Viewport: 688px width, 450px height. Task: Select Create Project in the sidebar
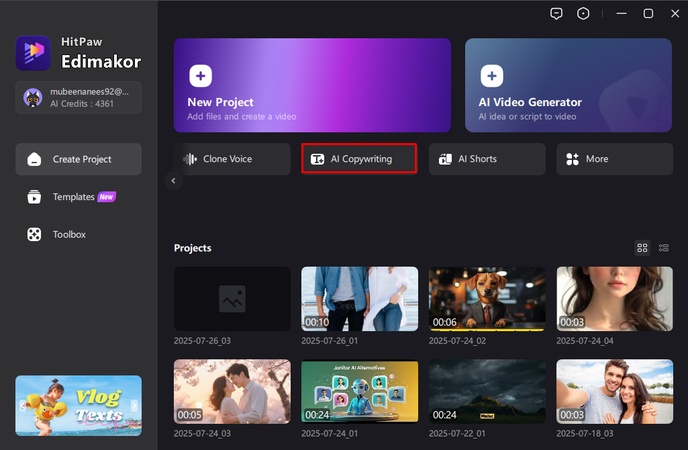click(x=79, y=159)
